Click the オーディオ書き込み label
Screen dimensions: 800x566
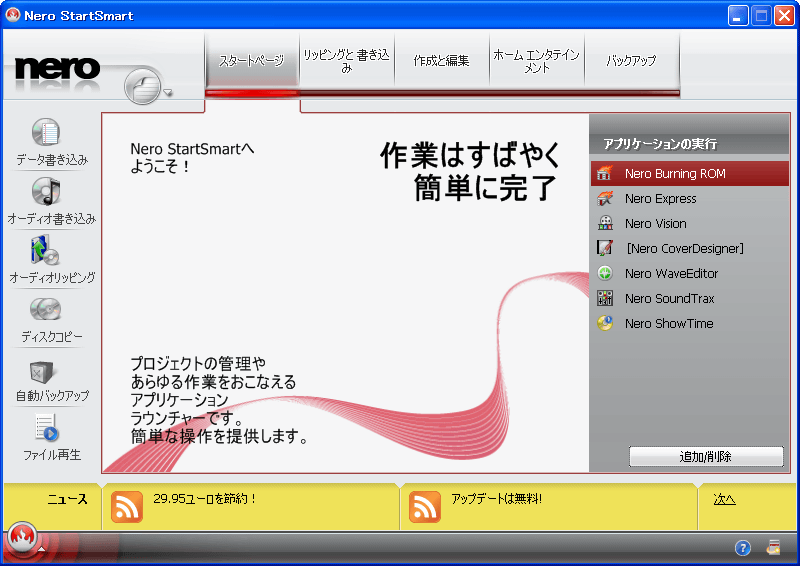point(52,219)
